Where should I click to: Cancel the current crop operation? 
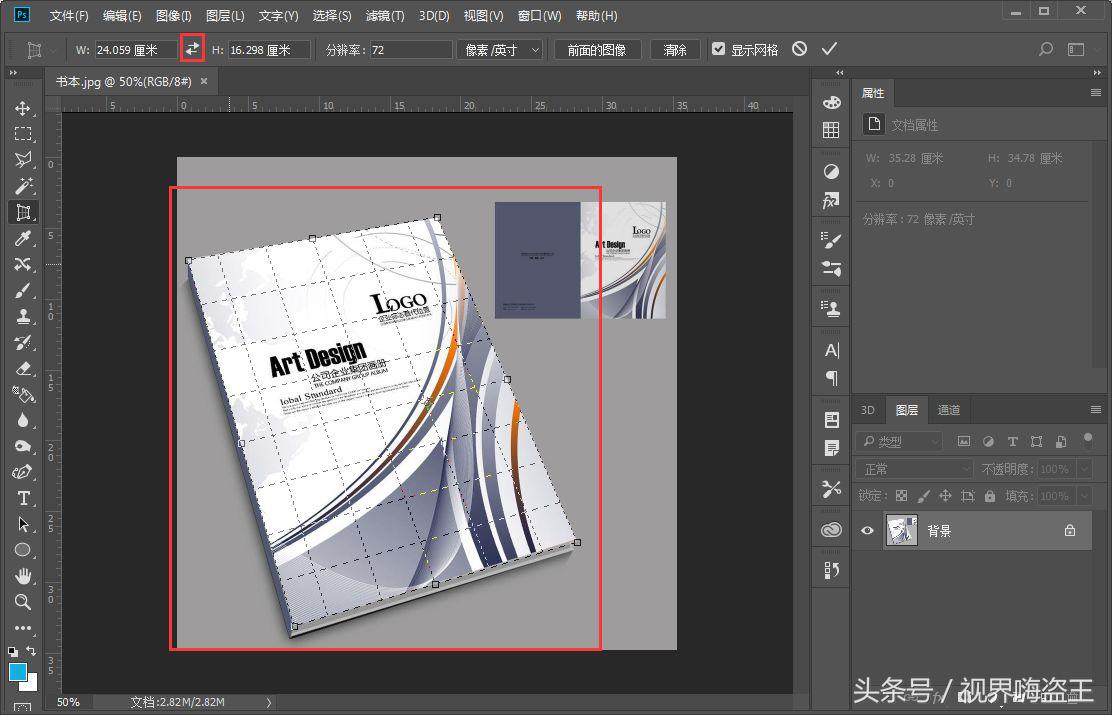[799, 49]
